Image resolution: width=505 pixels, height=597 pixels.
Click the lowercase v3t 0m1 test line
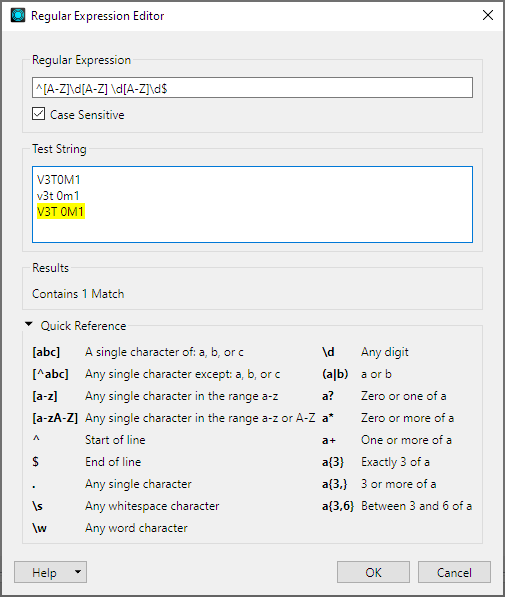[58, 196]
